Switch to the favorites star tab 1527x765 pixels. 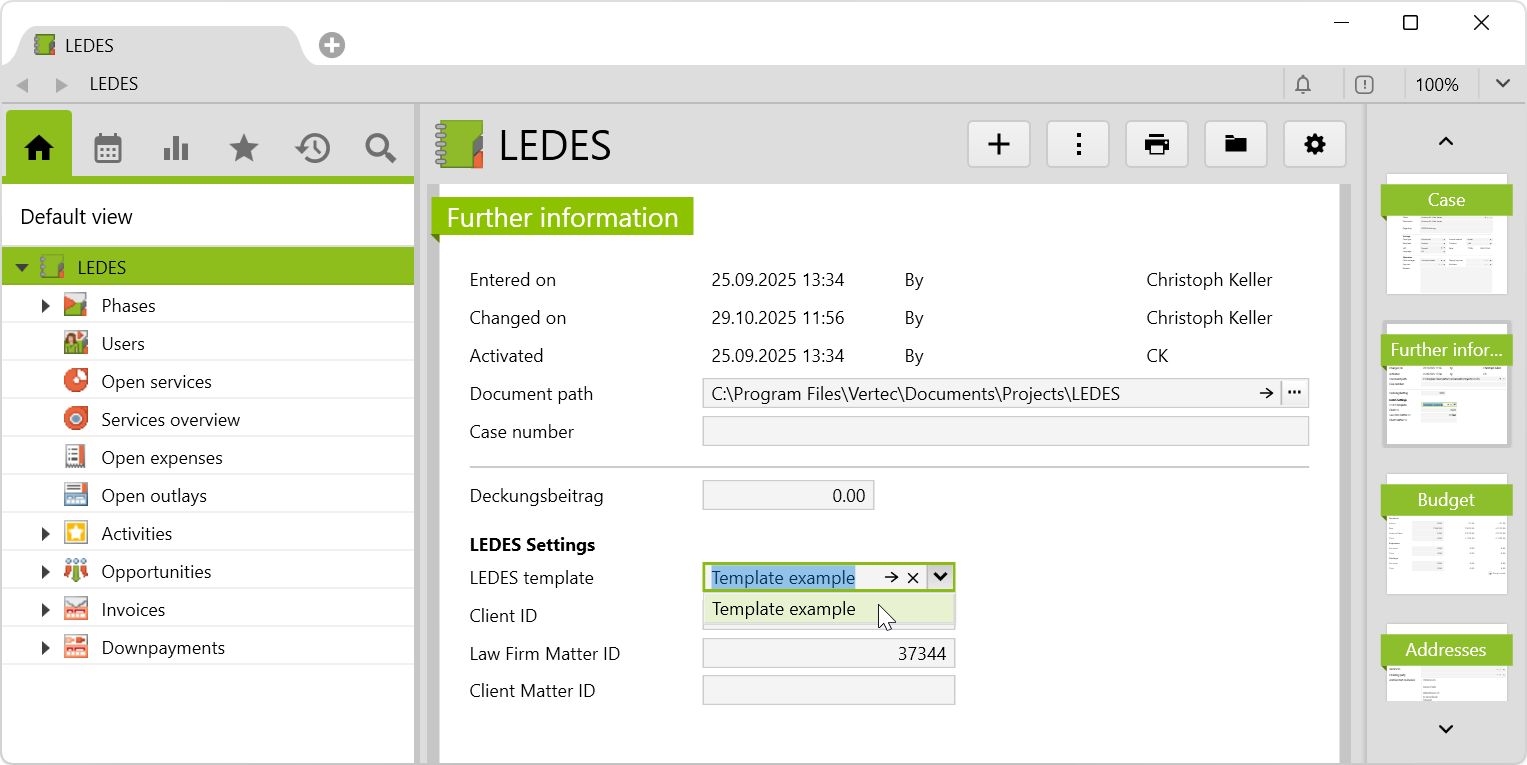(x=244, y=149)
